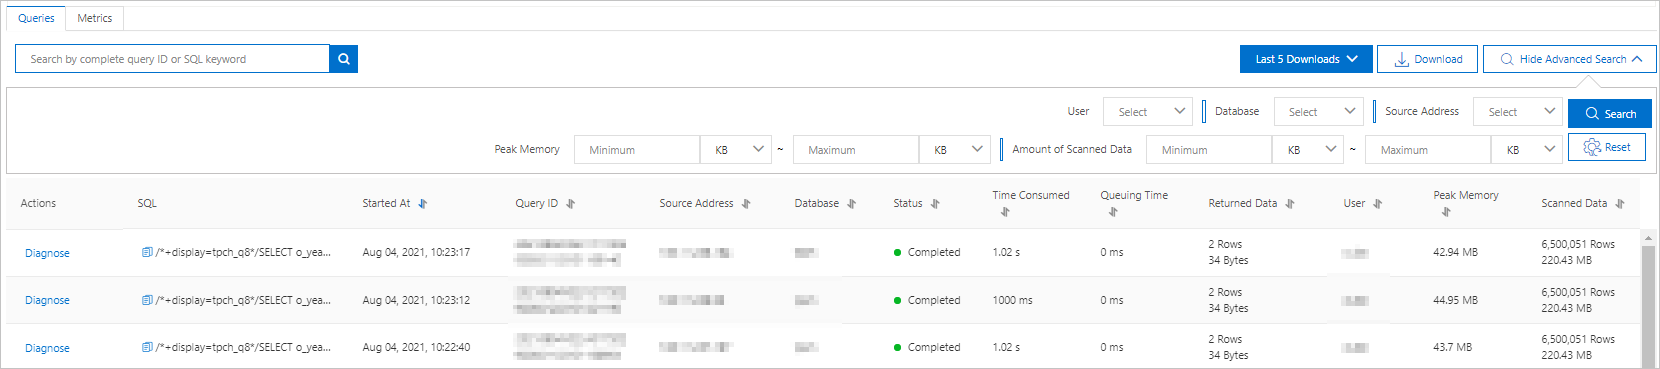Focus the query ID or SQL keyword search box
The image size is (1660, 369).
tap(172, 59)
